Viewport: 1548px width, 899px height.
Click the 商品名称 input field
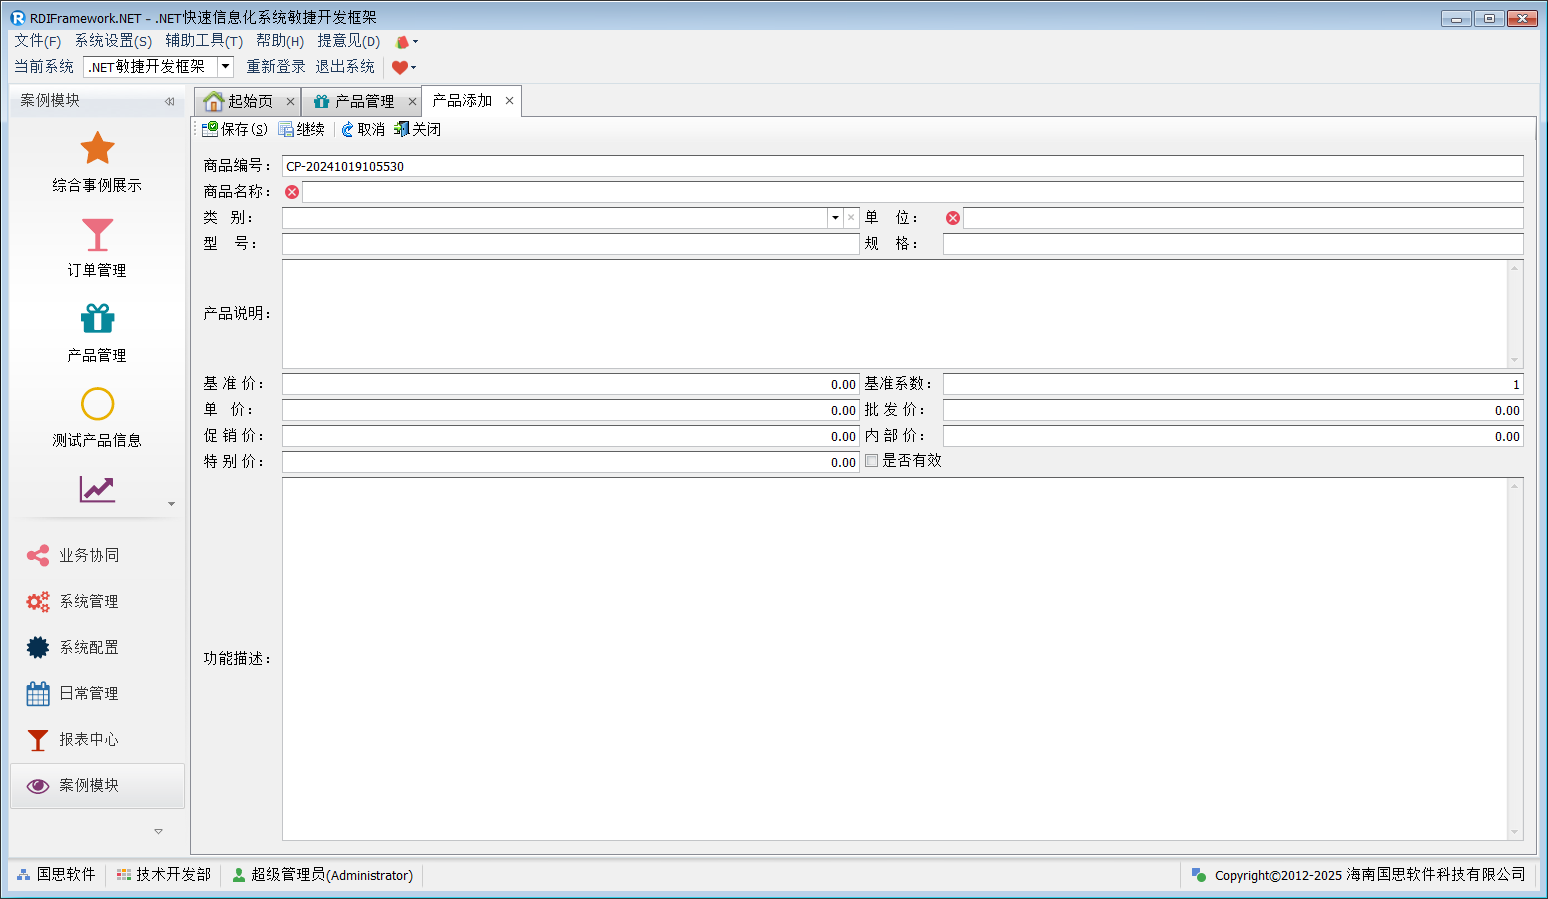pyautogui.click(x=912, y=192)
